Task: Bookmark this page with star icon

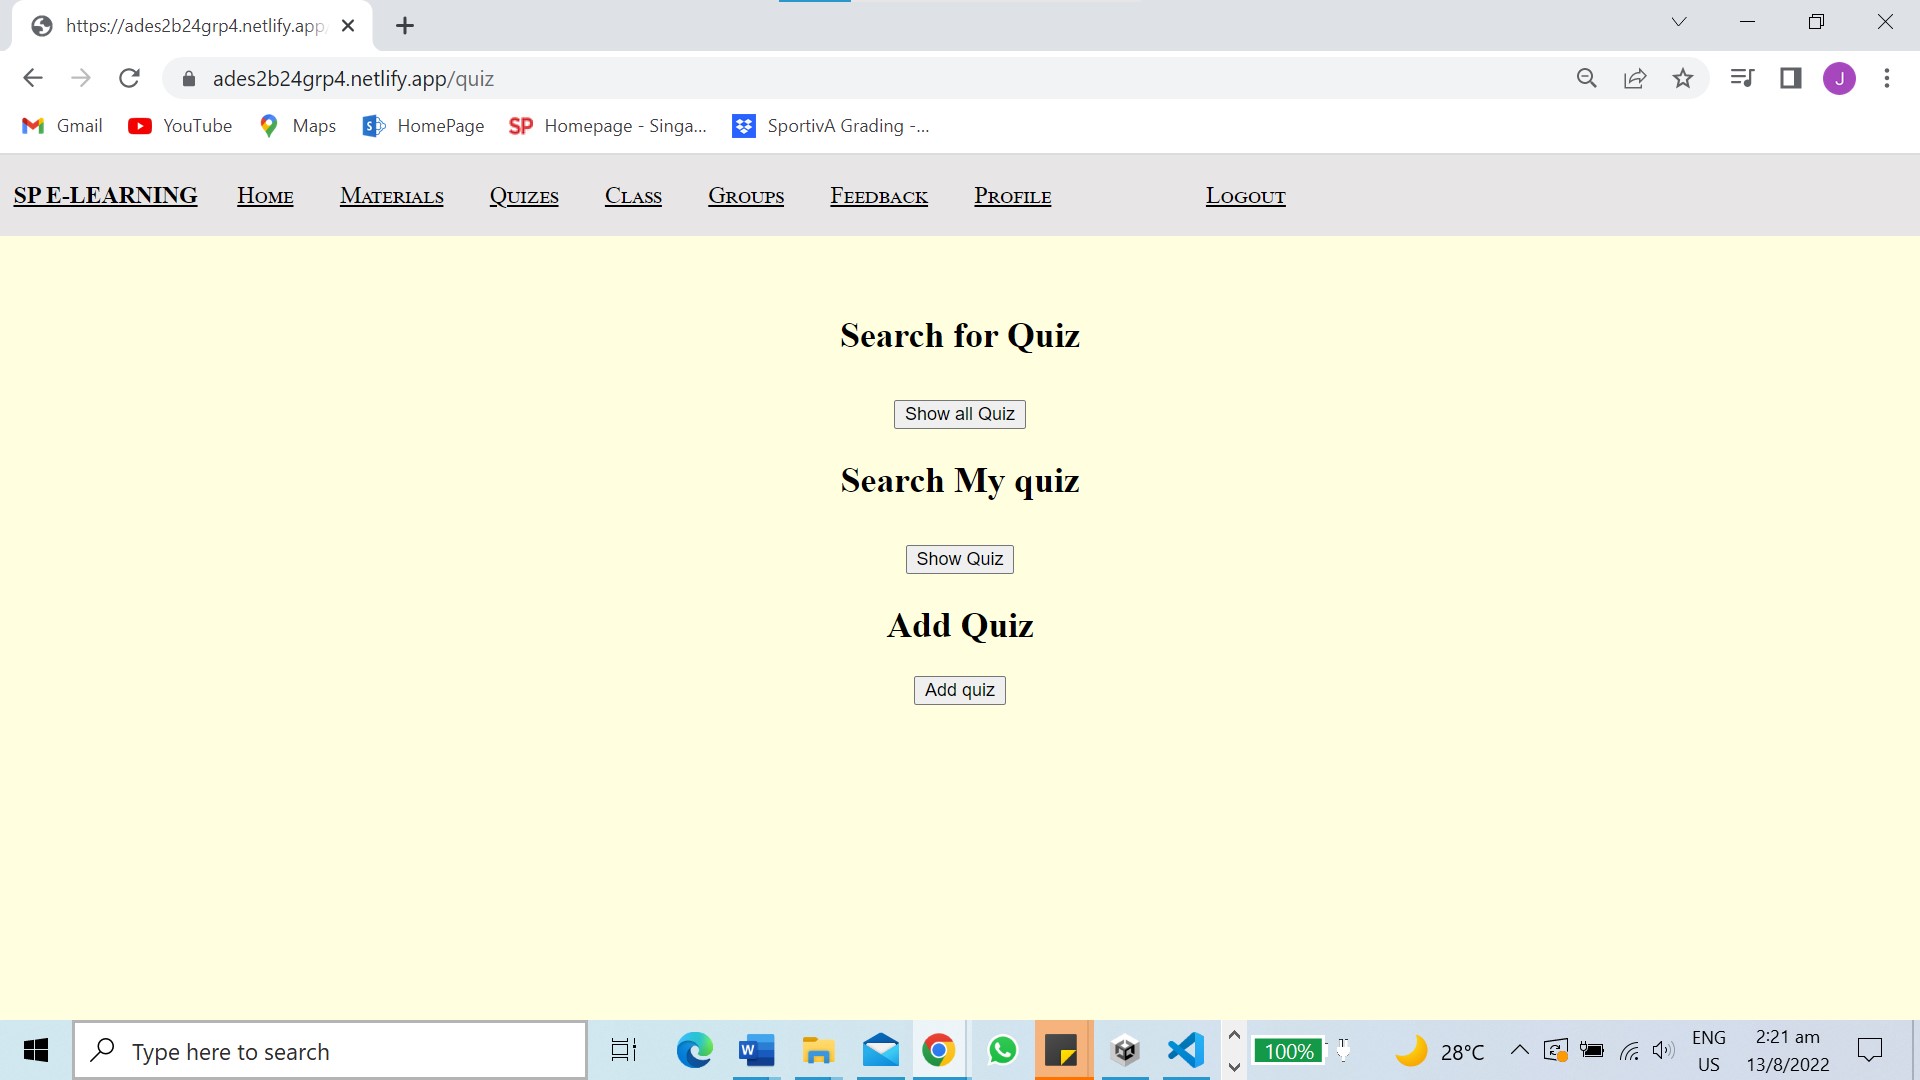Action: 1683,78
